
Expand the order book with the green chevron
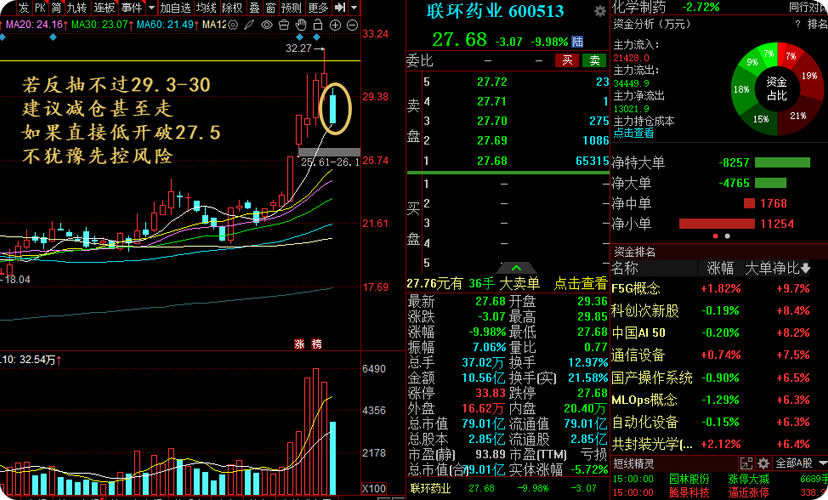(x=516, y=268)
